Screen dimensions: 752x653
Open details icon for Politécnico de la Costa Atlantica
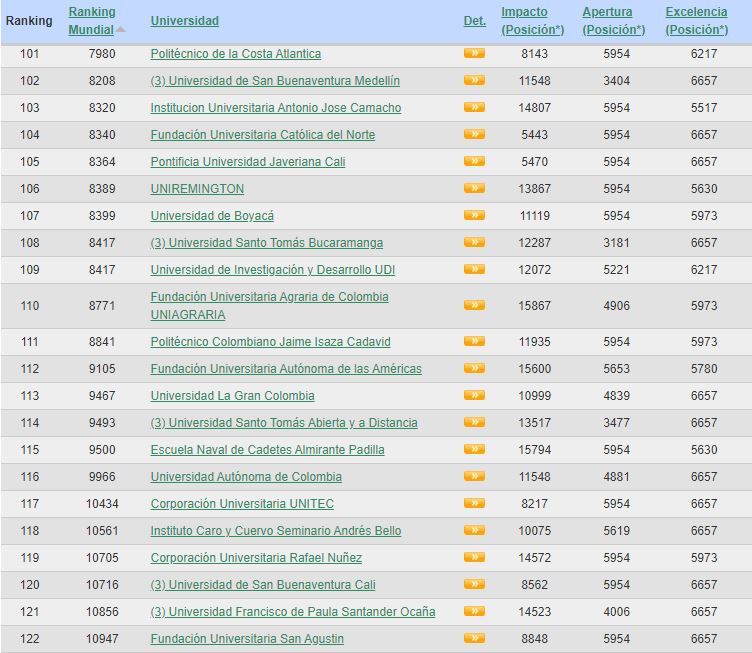click(x=474, y=53)
